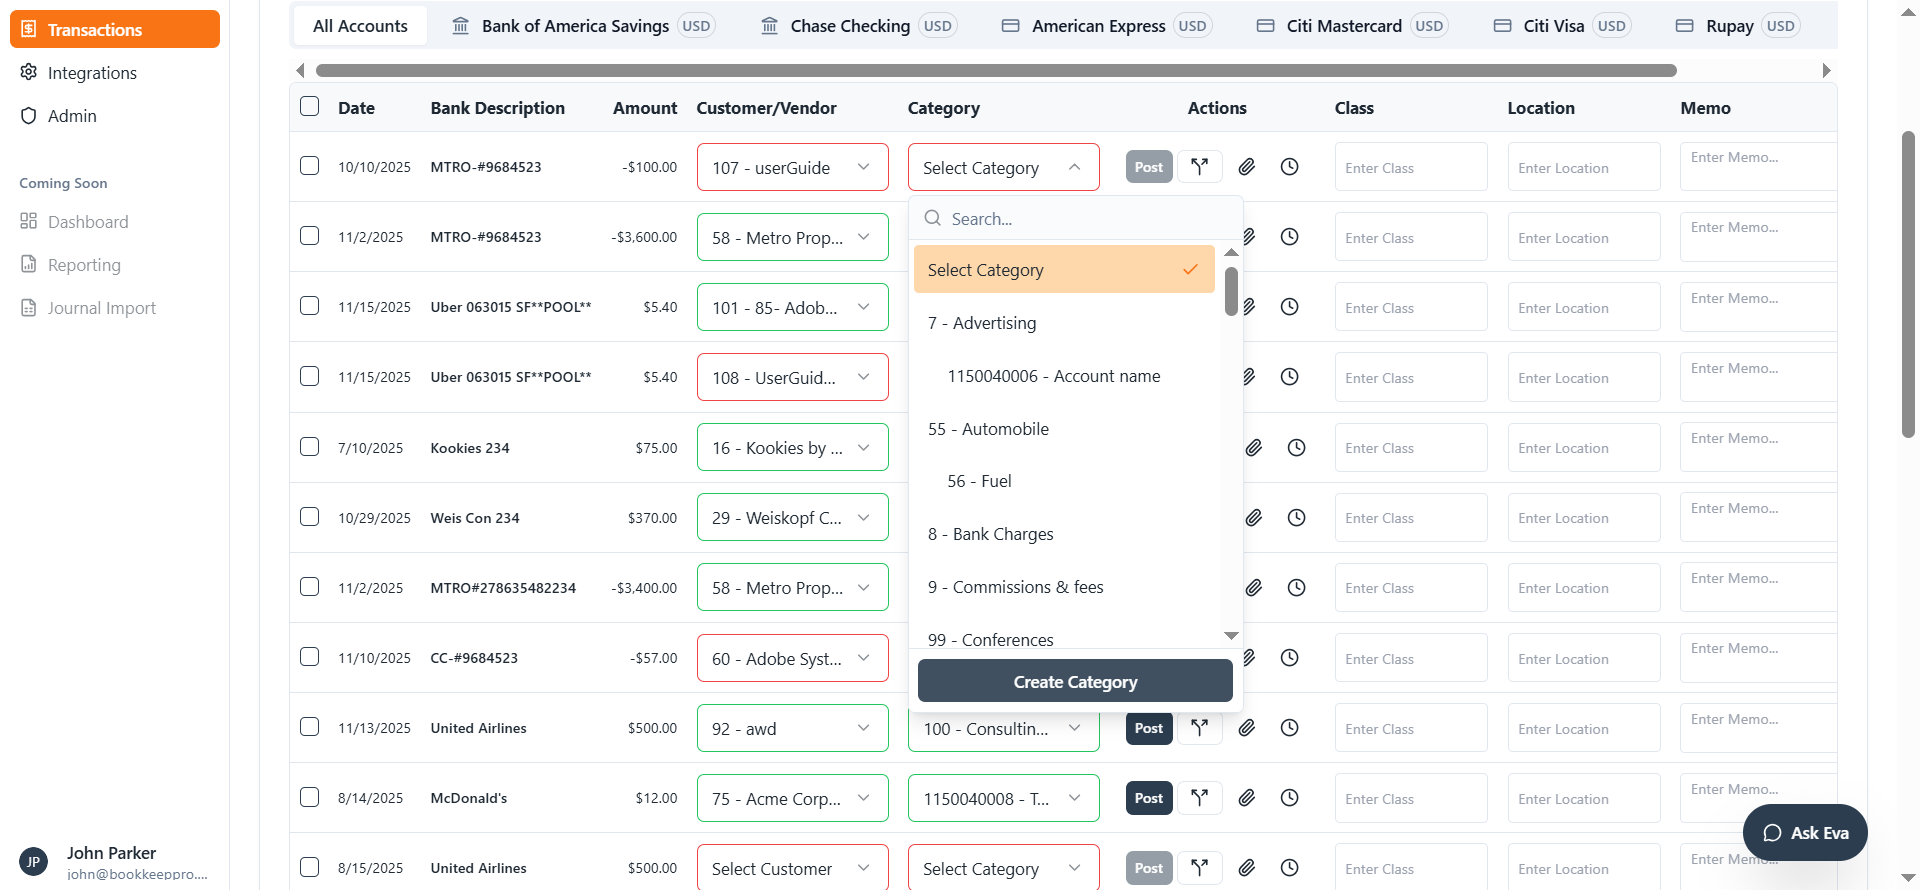Click the Create Category button
The width and height of the screenshot is (1920, 890).
click(x=1075, y=682)
